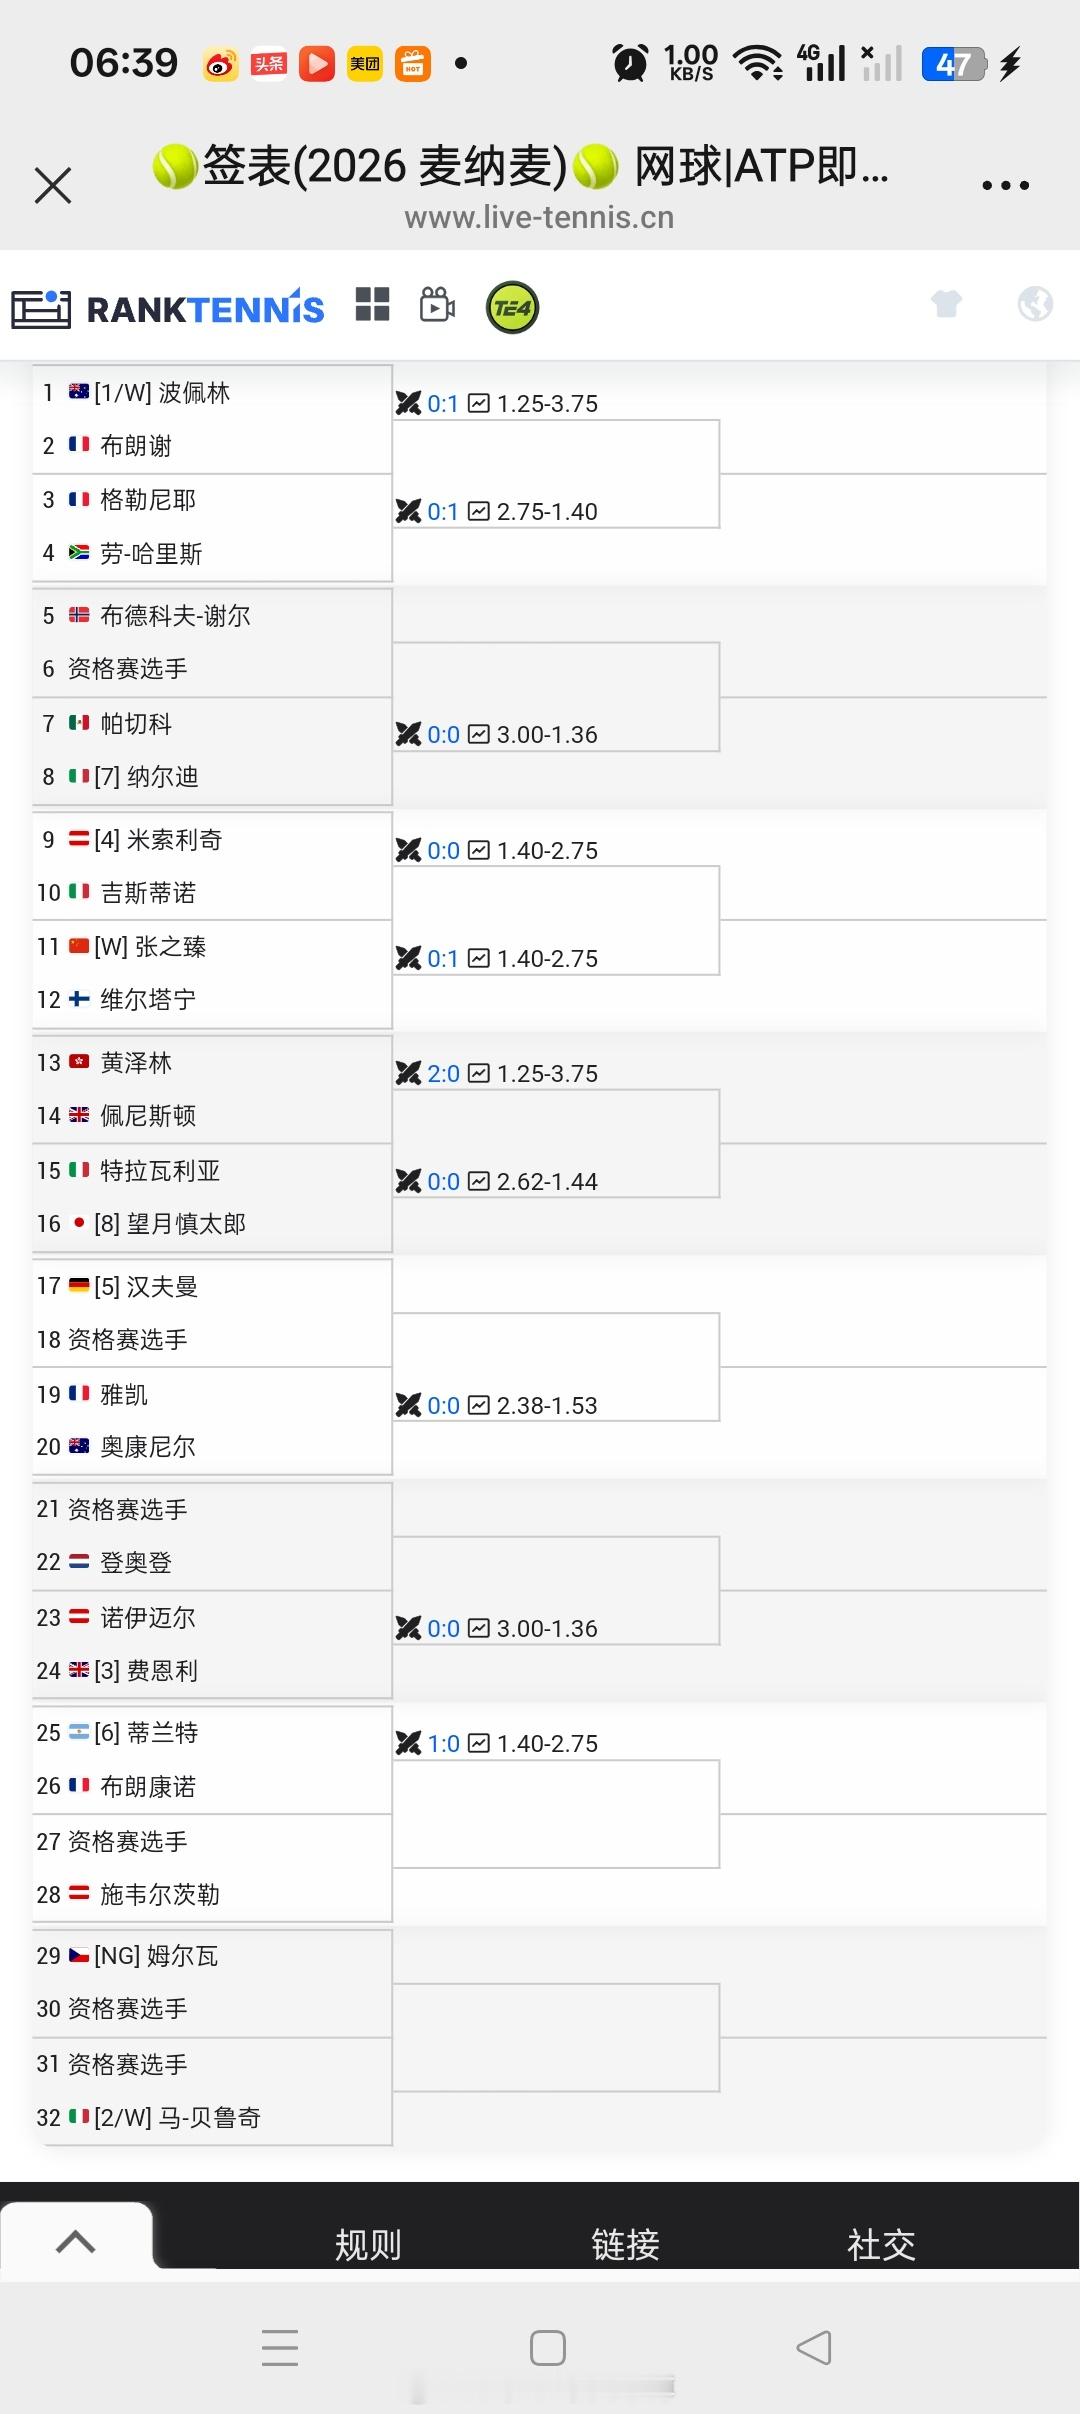The image size is (1080, 2414).
Task: Open the green TE4 round logo
Action: (x=512, y=307)
